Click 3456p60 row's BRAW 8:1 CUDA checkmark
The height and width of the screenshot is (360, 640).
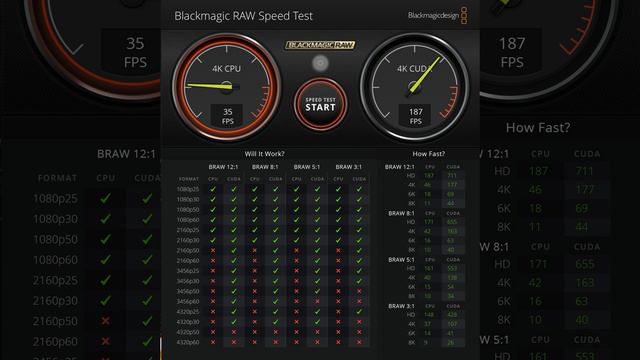[x=276, y=301]
